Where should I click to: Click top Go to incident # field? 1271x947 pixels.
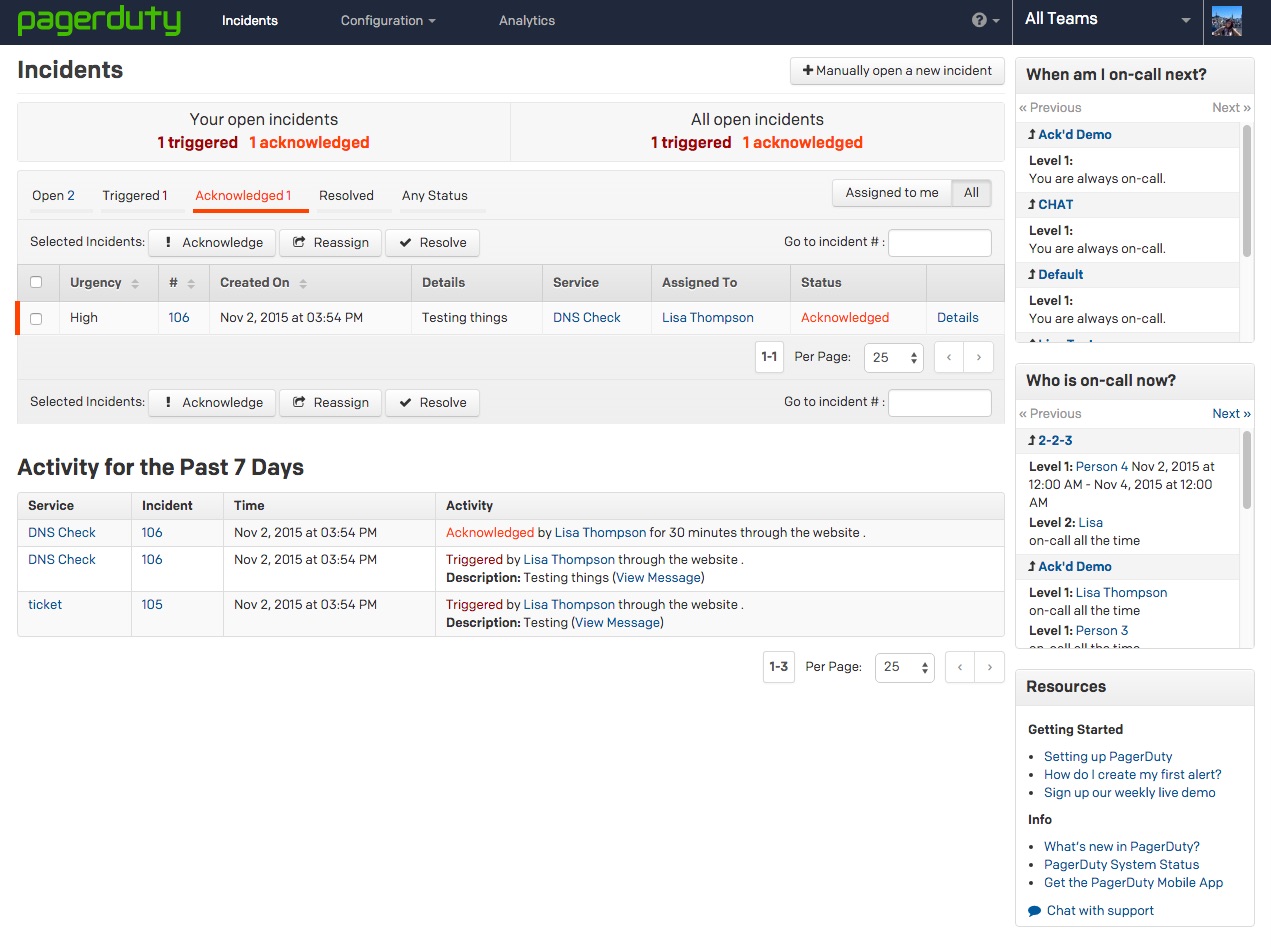tap(940, 243)
